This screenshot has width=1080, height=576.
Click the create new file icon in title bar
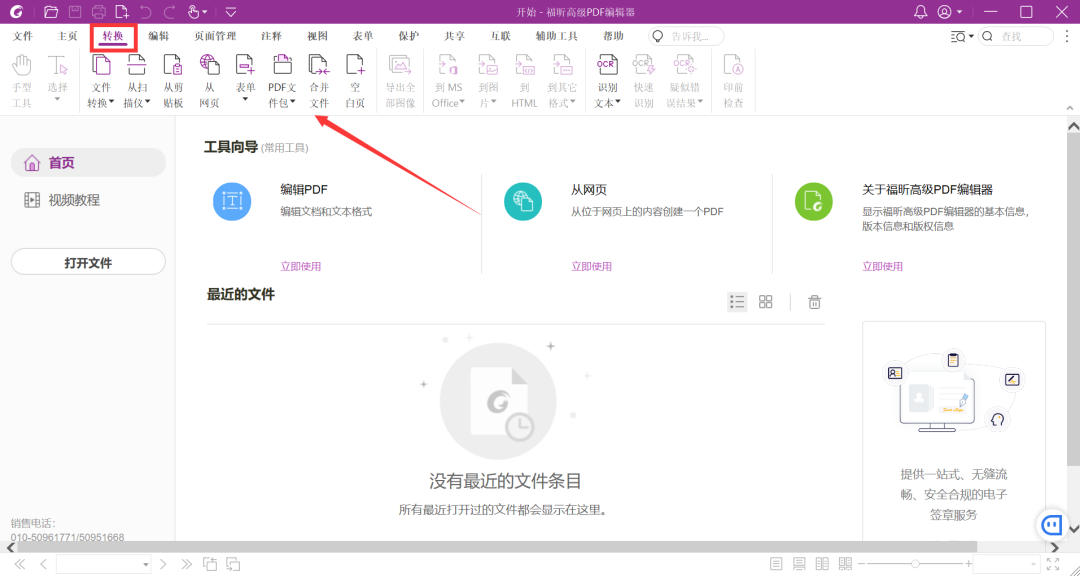coord(123,12)
